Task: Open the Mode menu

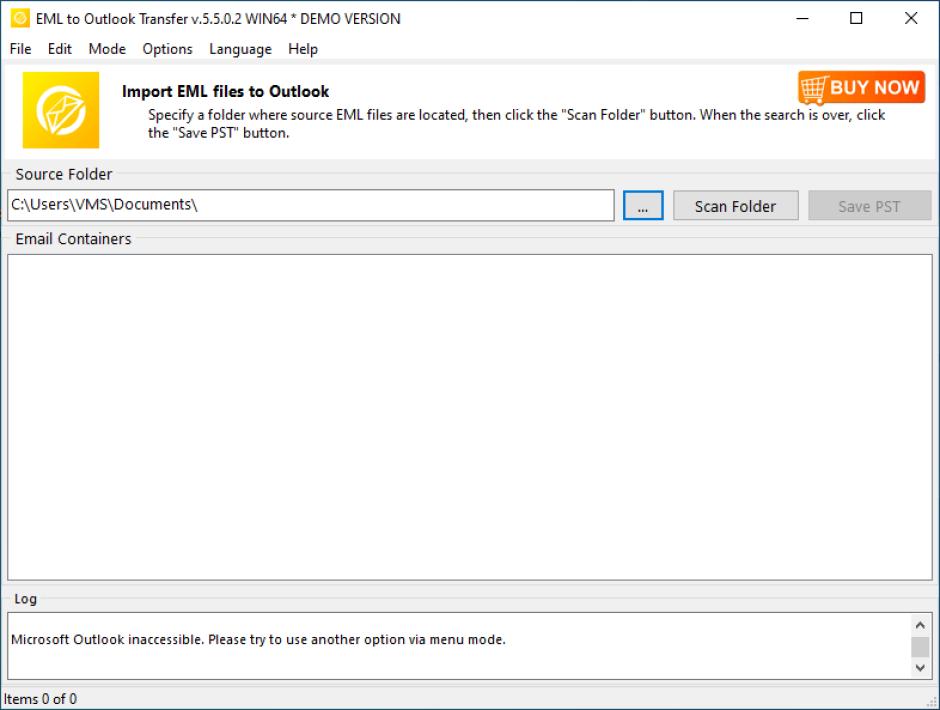Action: (x=107, y=49)
